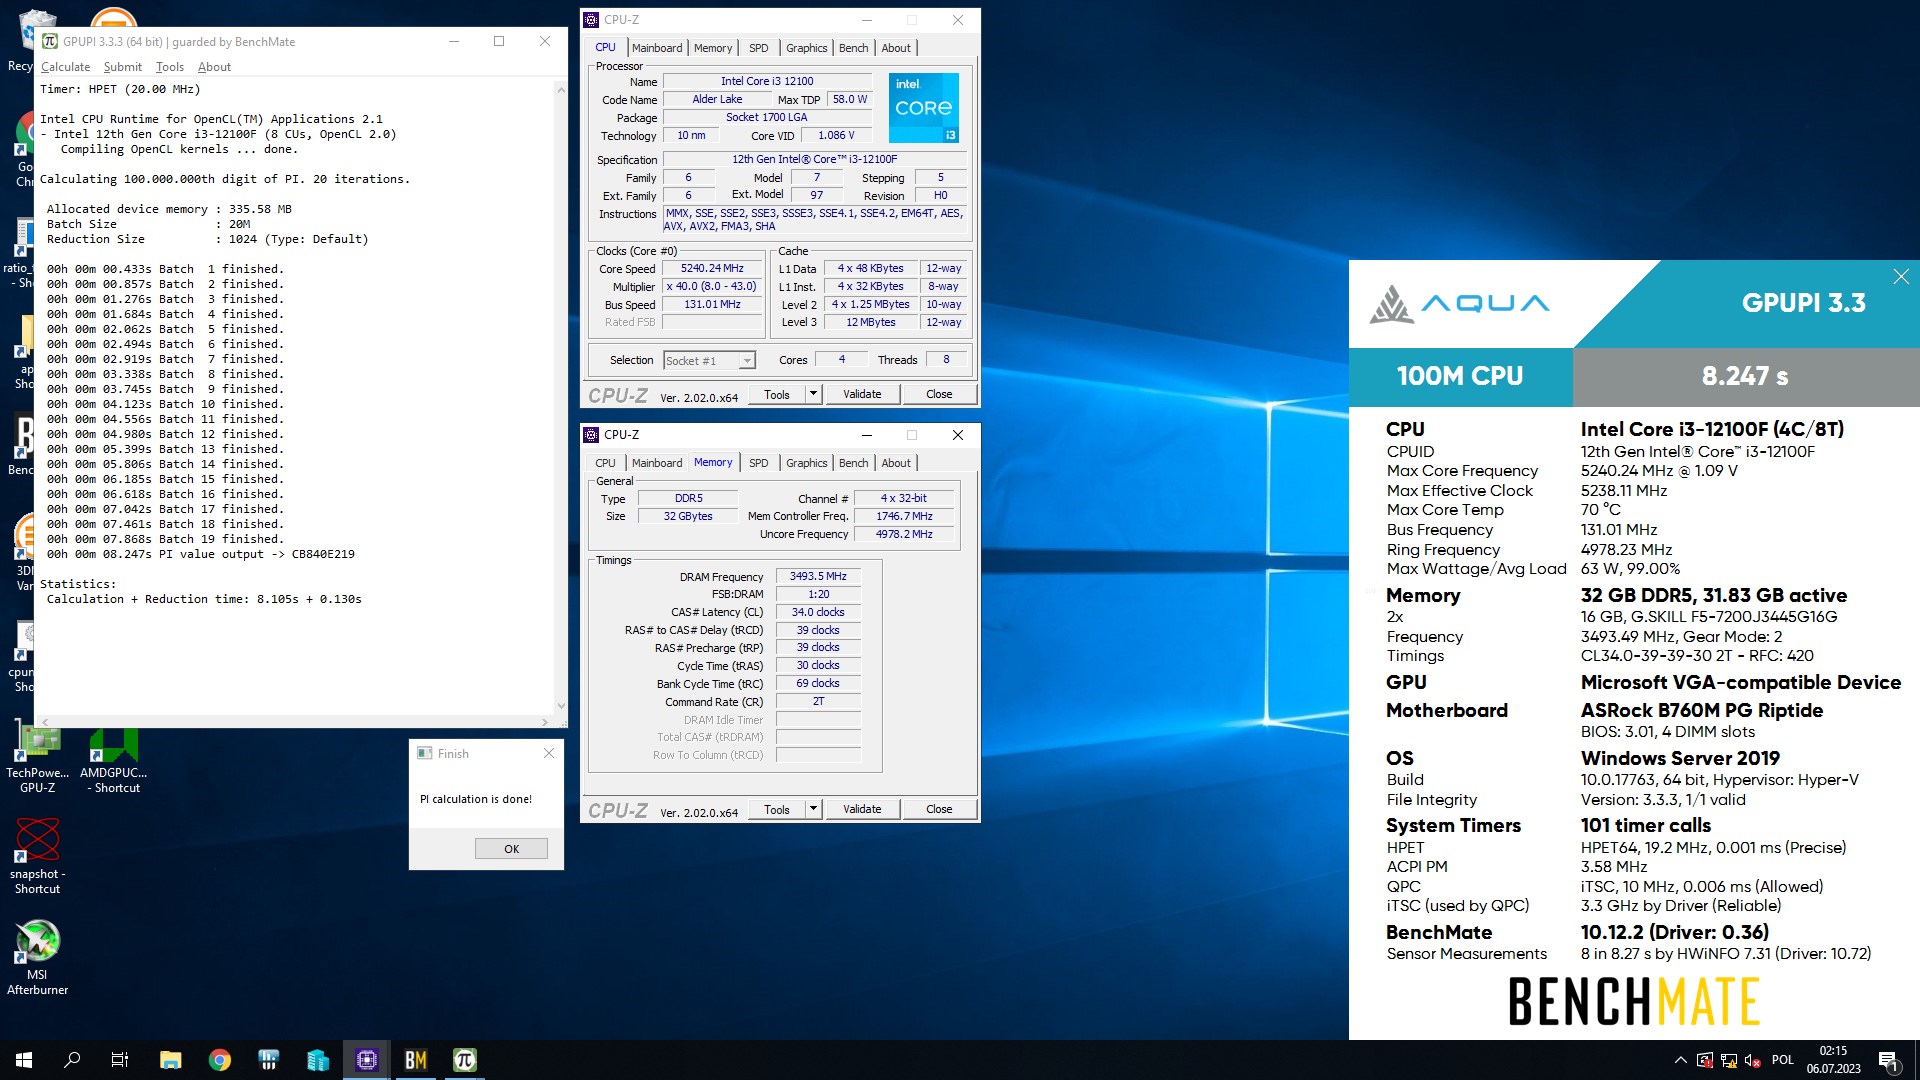1920x1080 pixels.
Task: Click Close button in bottom CPU-Z
Action: (x=939, y=809)
